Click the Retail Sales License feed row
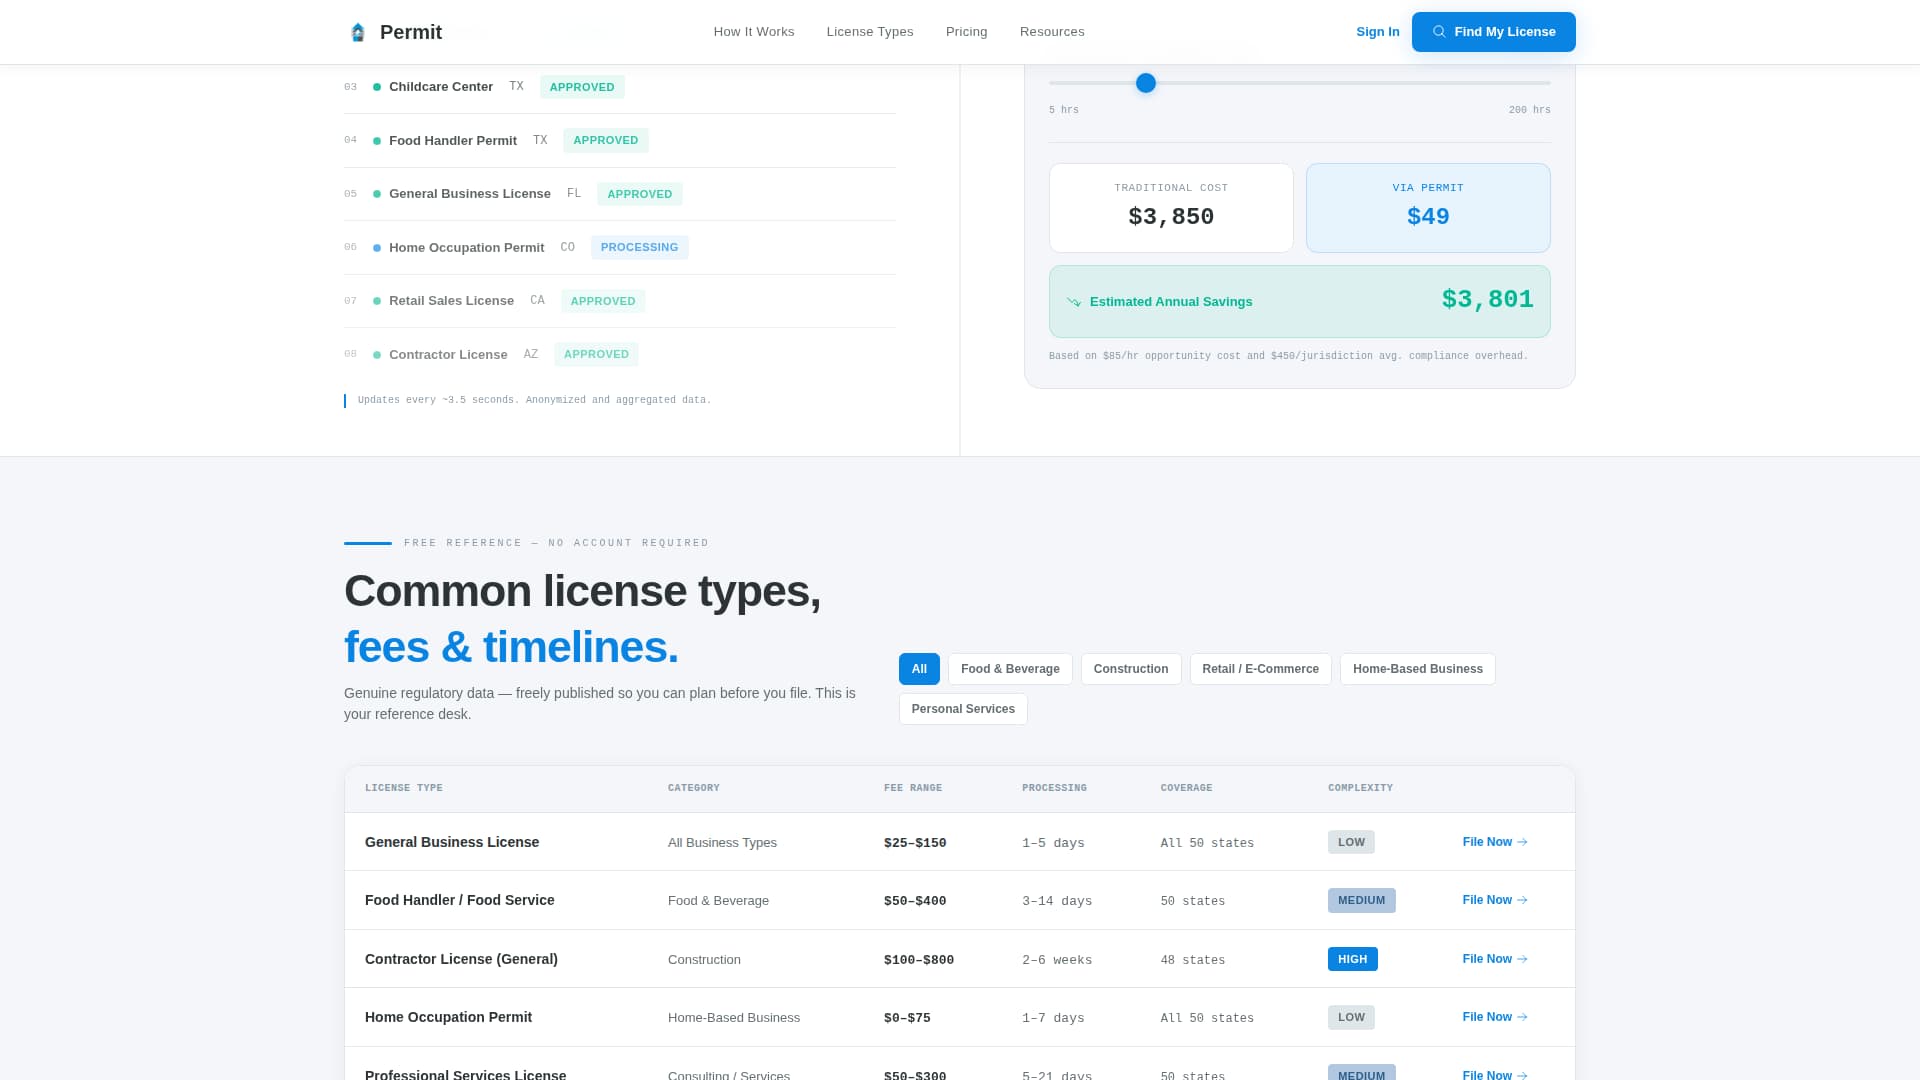The width and height of the screenshot is (1920, 1080). tap(620, 301)
